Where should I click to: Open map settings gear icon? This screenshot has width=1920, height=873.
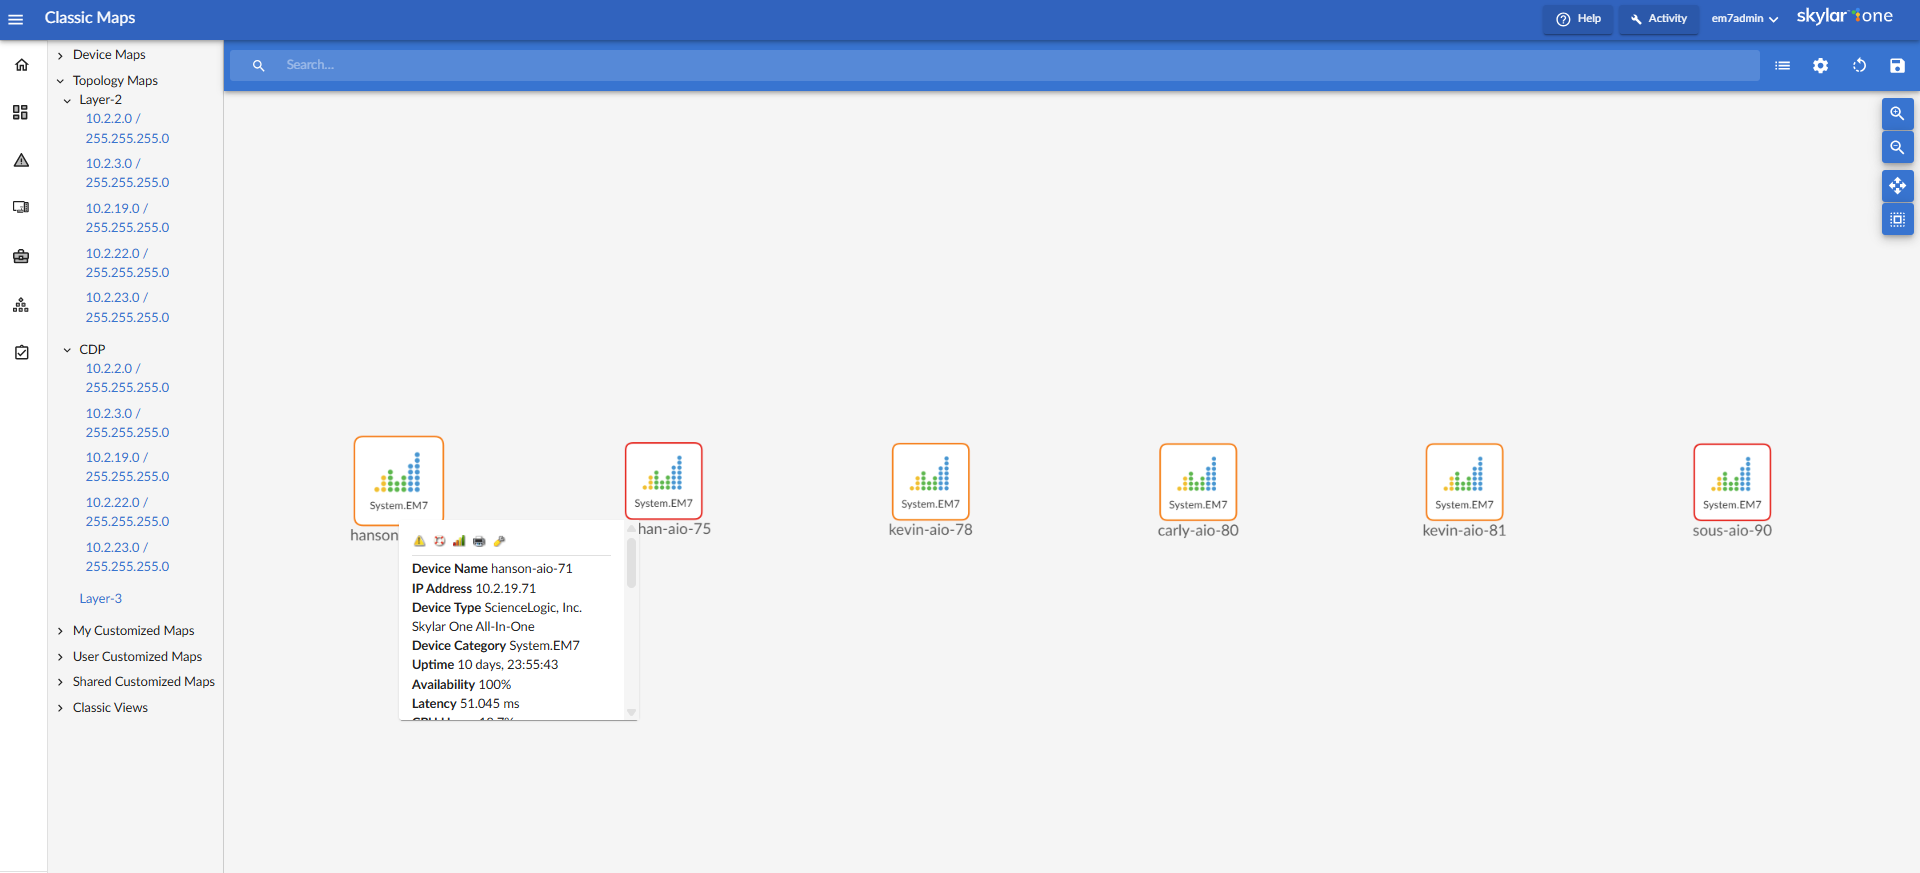[1820, 66]
